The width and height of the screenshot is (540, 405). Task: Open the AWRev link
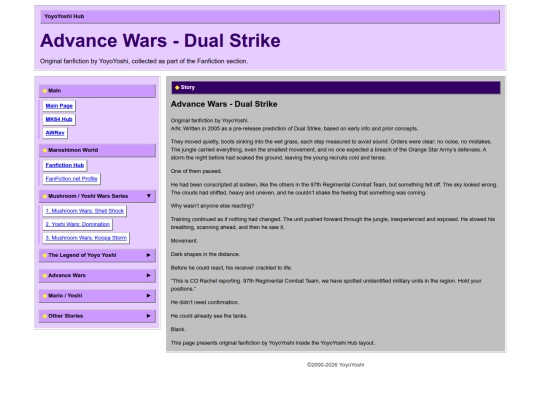[x=55, y=133]
